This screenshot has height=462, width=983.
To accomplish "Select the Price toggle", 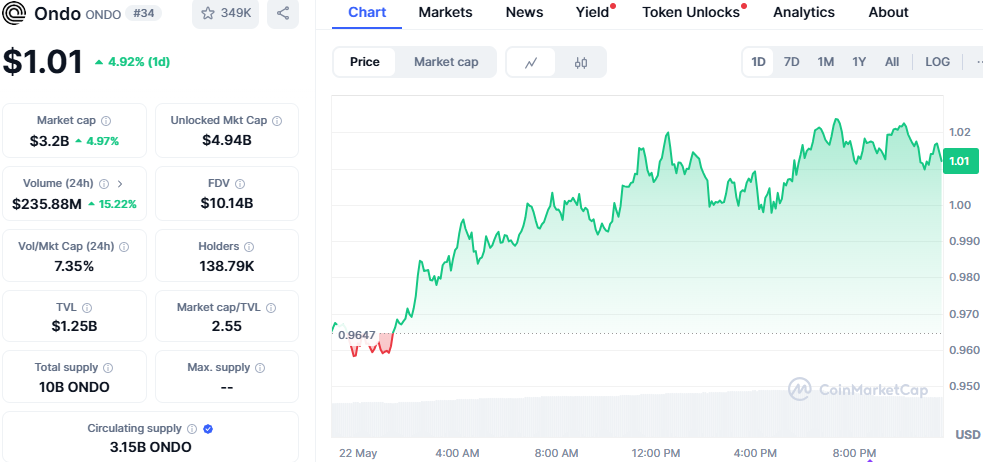I will [x=364, y=62].
